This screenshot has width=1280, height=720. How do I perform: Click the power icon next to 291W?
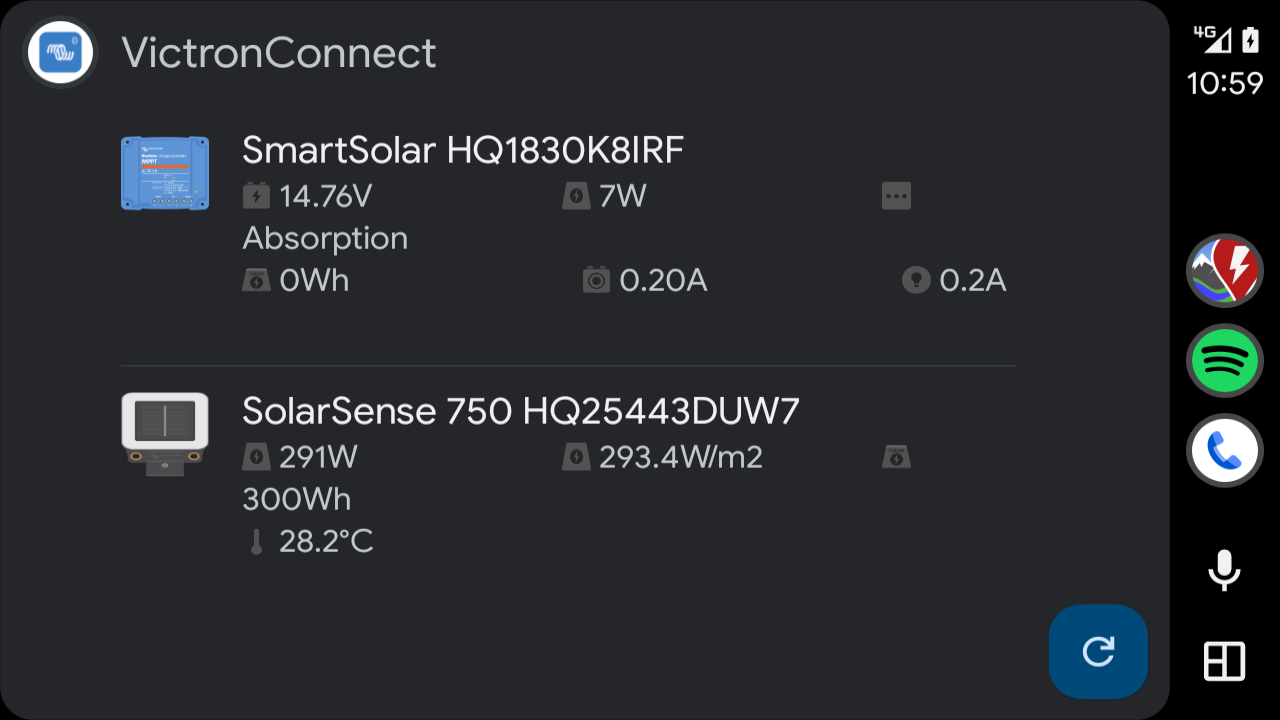coord(257,456)
